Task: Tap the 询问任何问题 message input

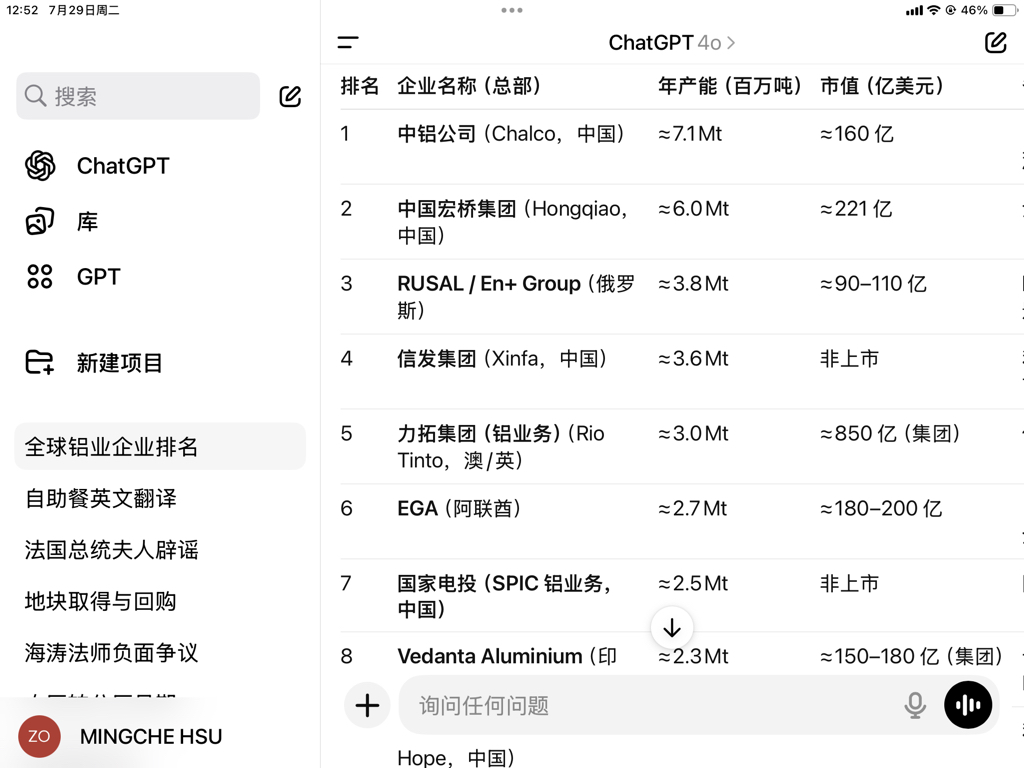Action: pyautogui.click(x=660, y=705)
